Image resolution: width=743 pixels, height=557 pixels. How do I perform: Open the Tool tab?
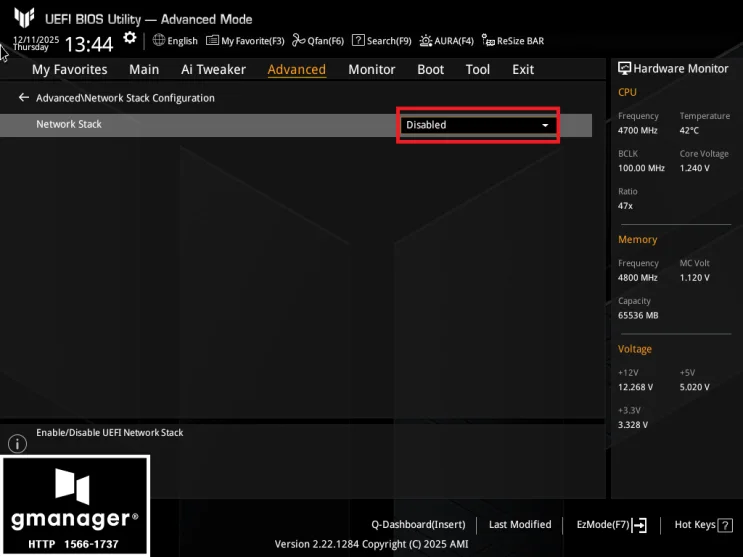(x=478, y=69)
